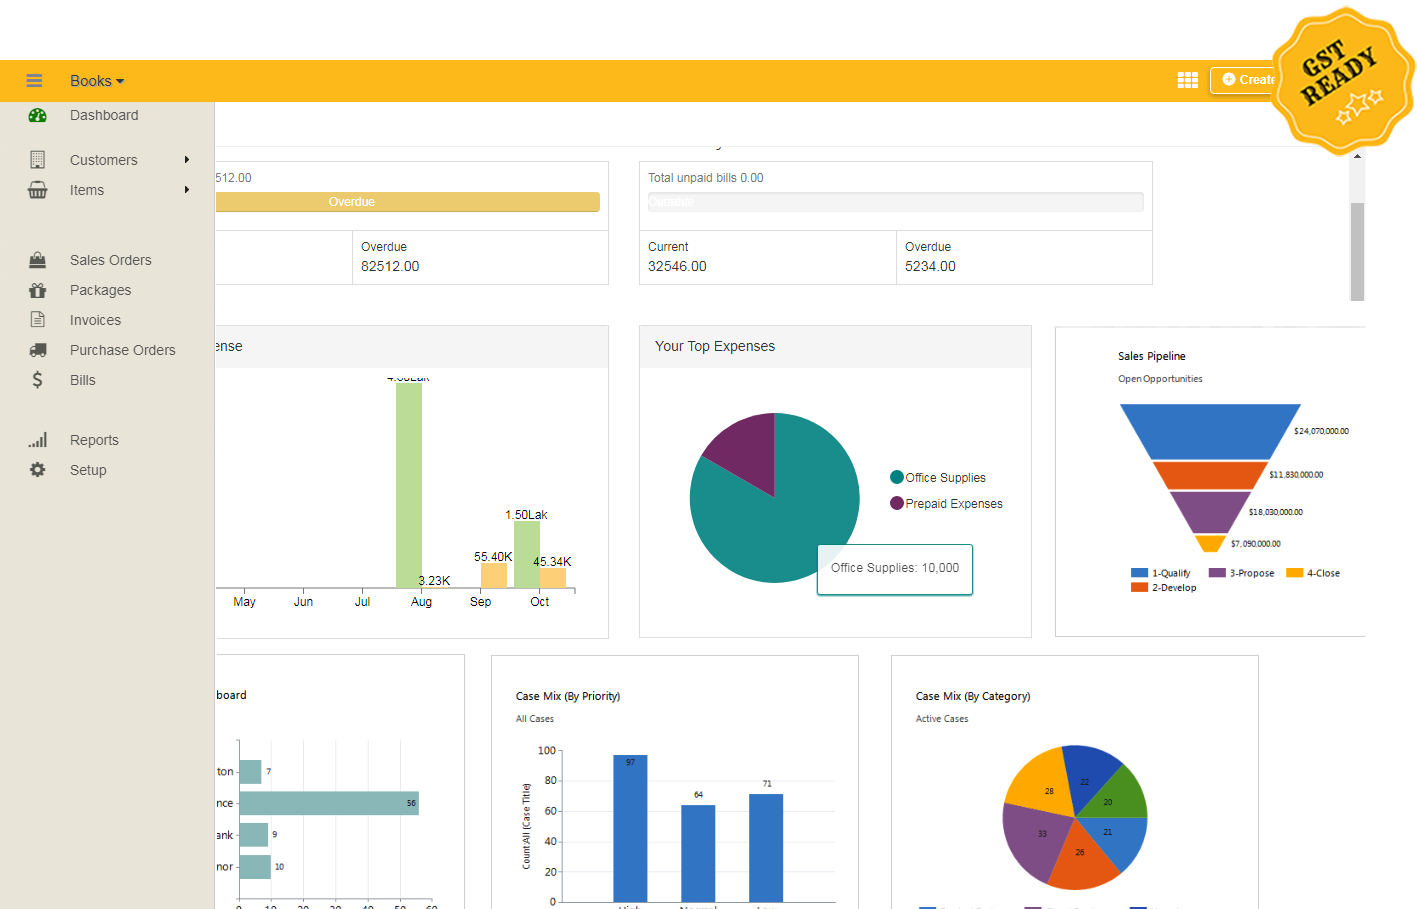The height and width of the screenshot is (909, 1417).
Task: Open Setup in sidebar
Action: (x=88, y=470)
